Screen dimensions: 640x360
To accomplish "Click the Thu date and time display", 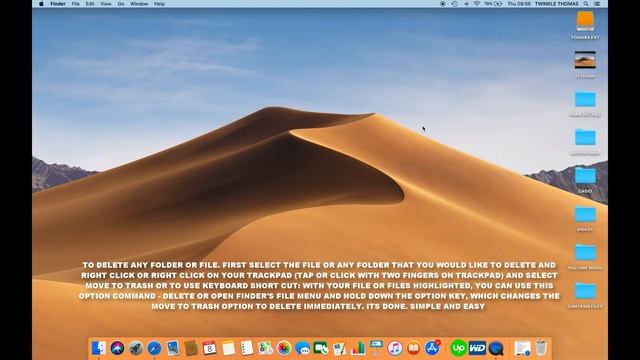I will (519, 4).
